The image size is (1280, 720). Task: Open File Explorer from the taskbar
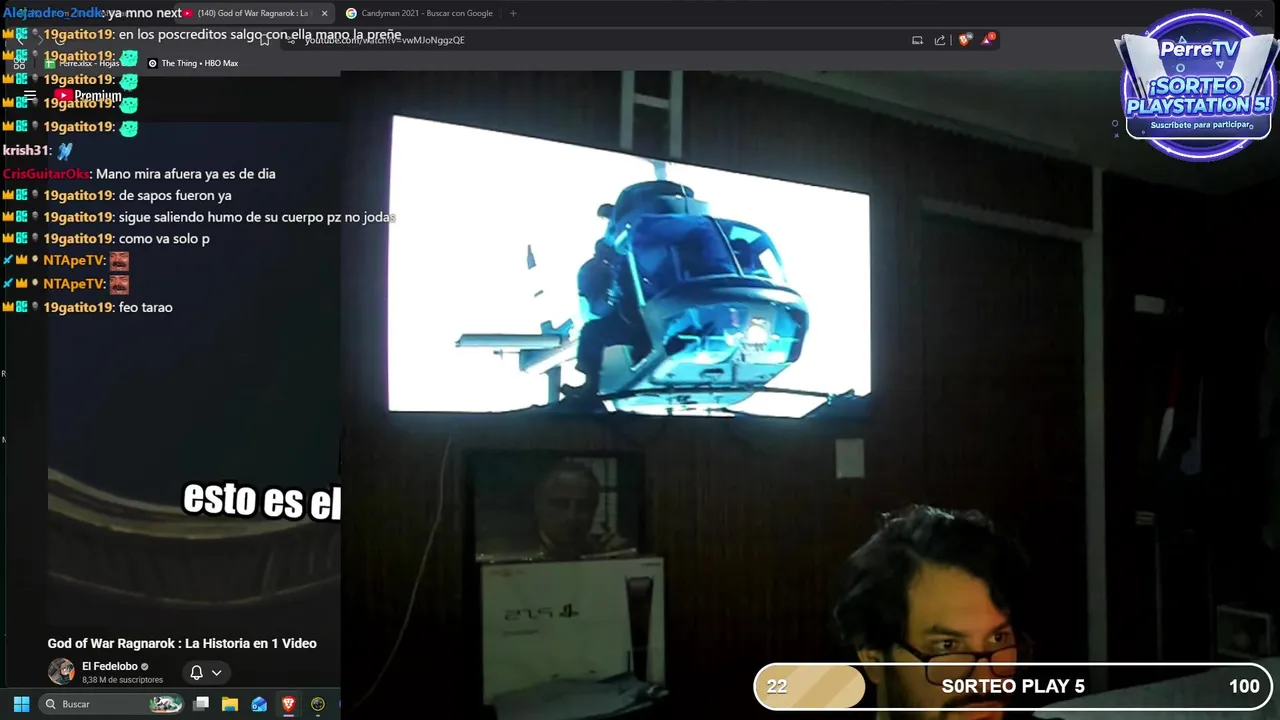[230, 704]
